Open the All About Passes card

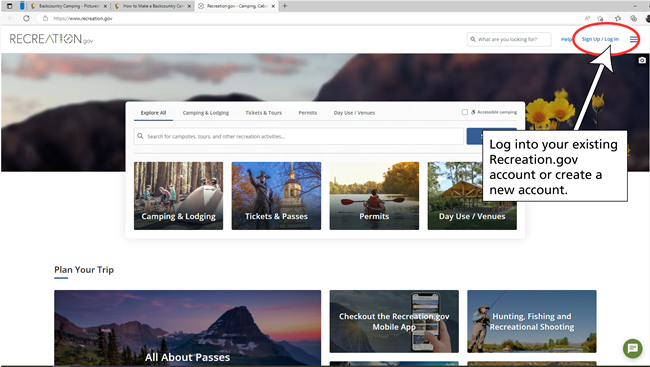tap(187, 328)
